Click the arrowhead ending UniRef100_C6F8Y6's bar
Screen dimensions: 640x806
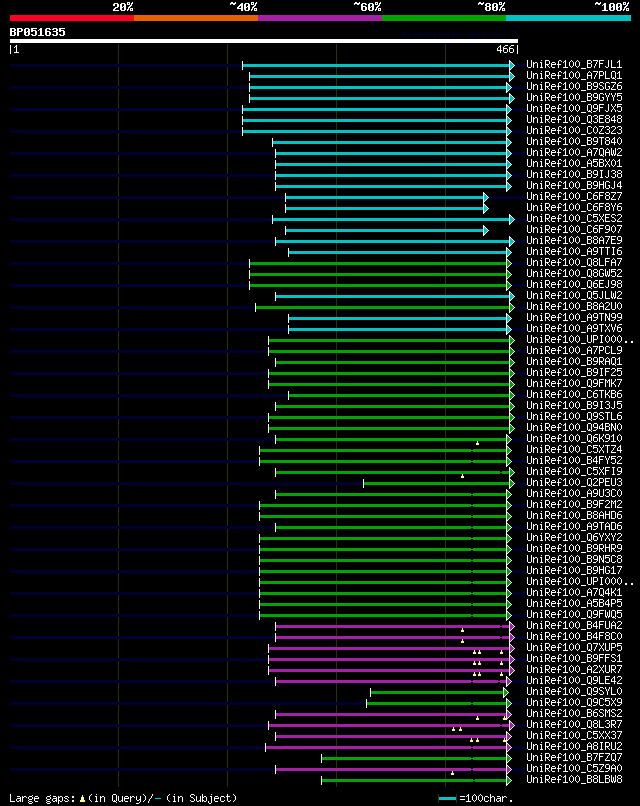pyautogui.click(x=486, y=208)
